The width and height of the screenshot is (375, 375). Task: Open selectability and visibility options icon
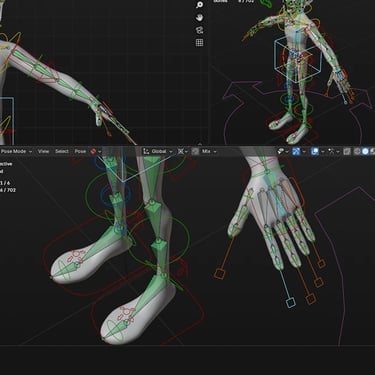click(281, 152)
